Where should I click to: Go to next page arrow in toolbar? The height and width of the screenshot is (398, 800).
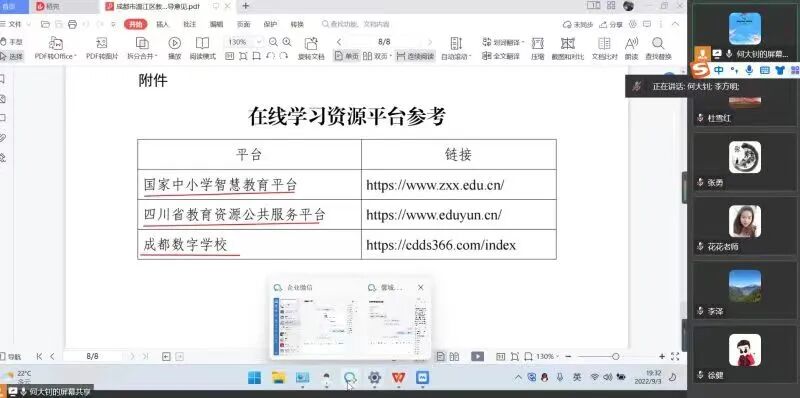[430, 42]
